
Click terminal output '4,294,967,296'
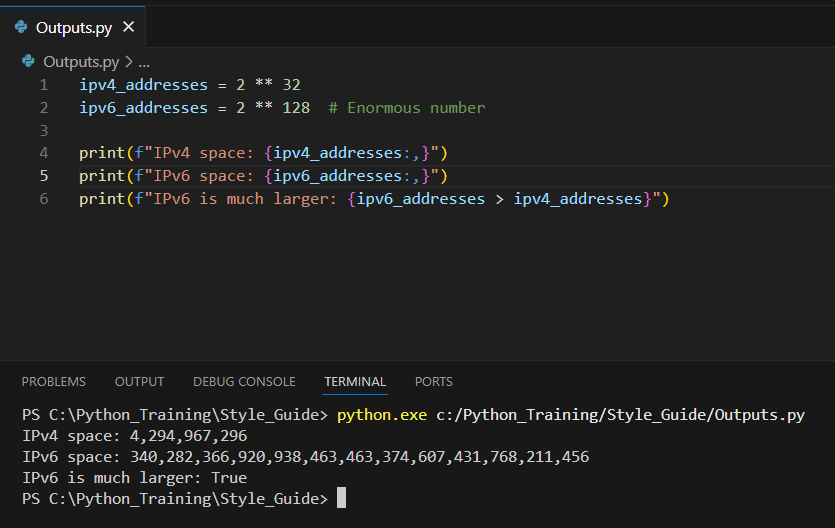tap(189, 436)
